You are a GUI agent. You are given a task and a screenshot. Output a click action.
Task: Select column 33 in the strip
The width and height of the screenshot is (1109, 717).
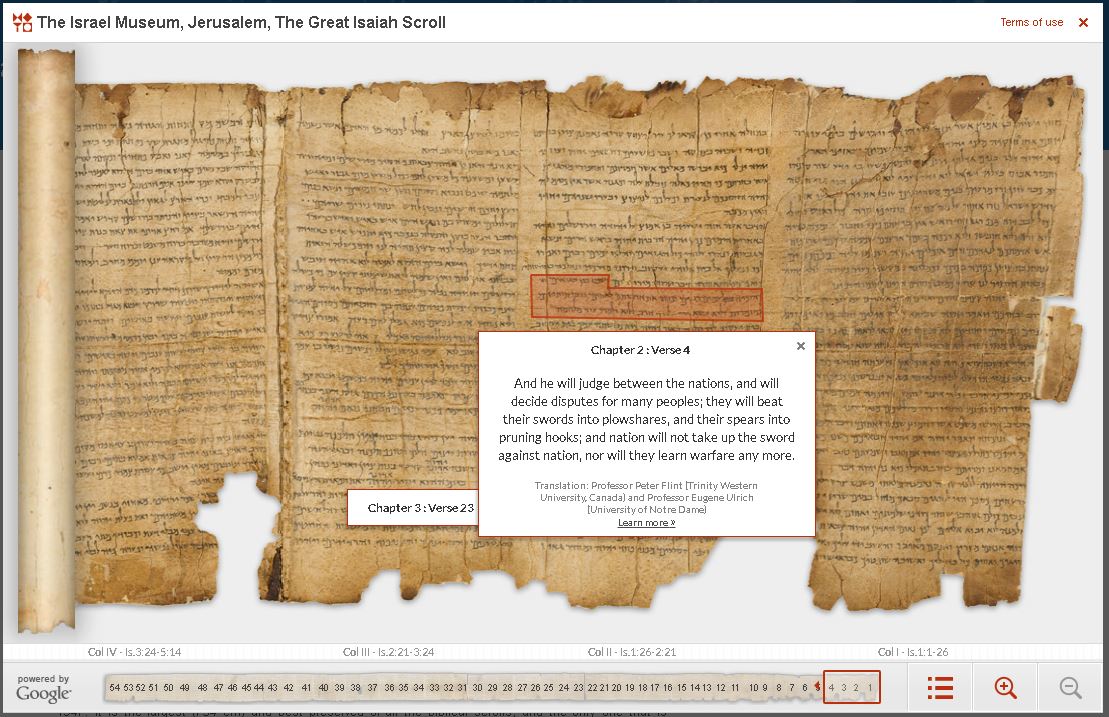434,687
